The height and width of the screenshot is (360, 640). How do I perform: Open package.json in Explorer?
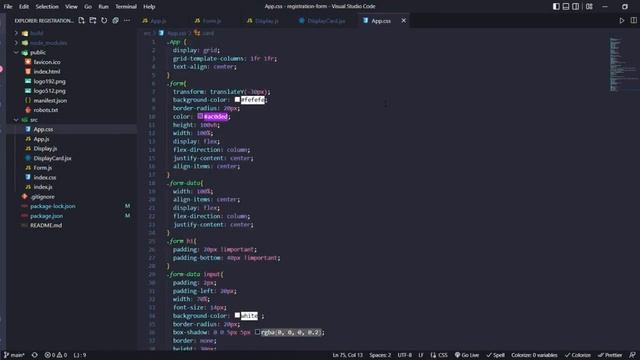tap(47, 216)
